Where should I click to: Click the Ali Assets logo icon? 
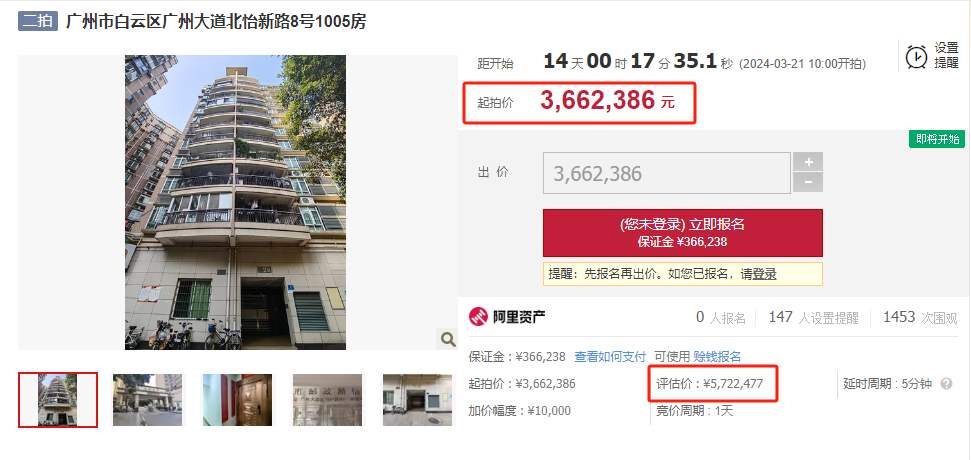[x=478, y=317]
